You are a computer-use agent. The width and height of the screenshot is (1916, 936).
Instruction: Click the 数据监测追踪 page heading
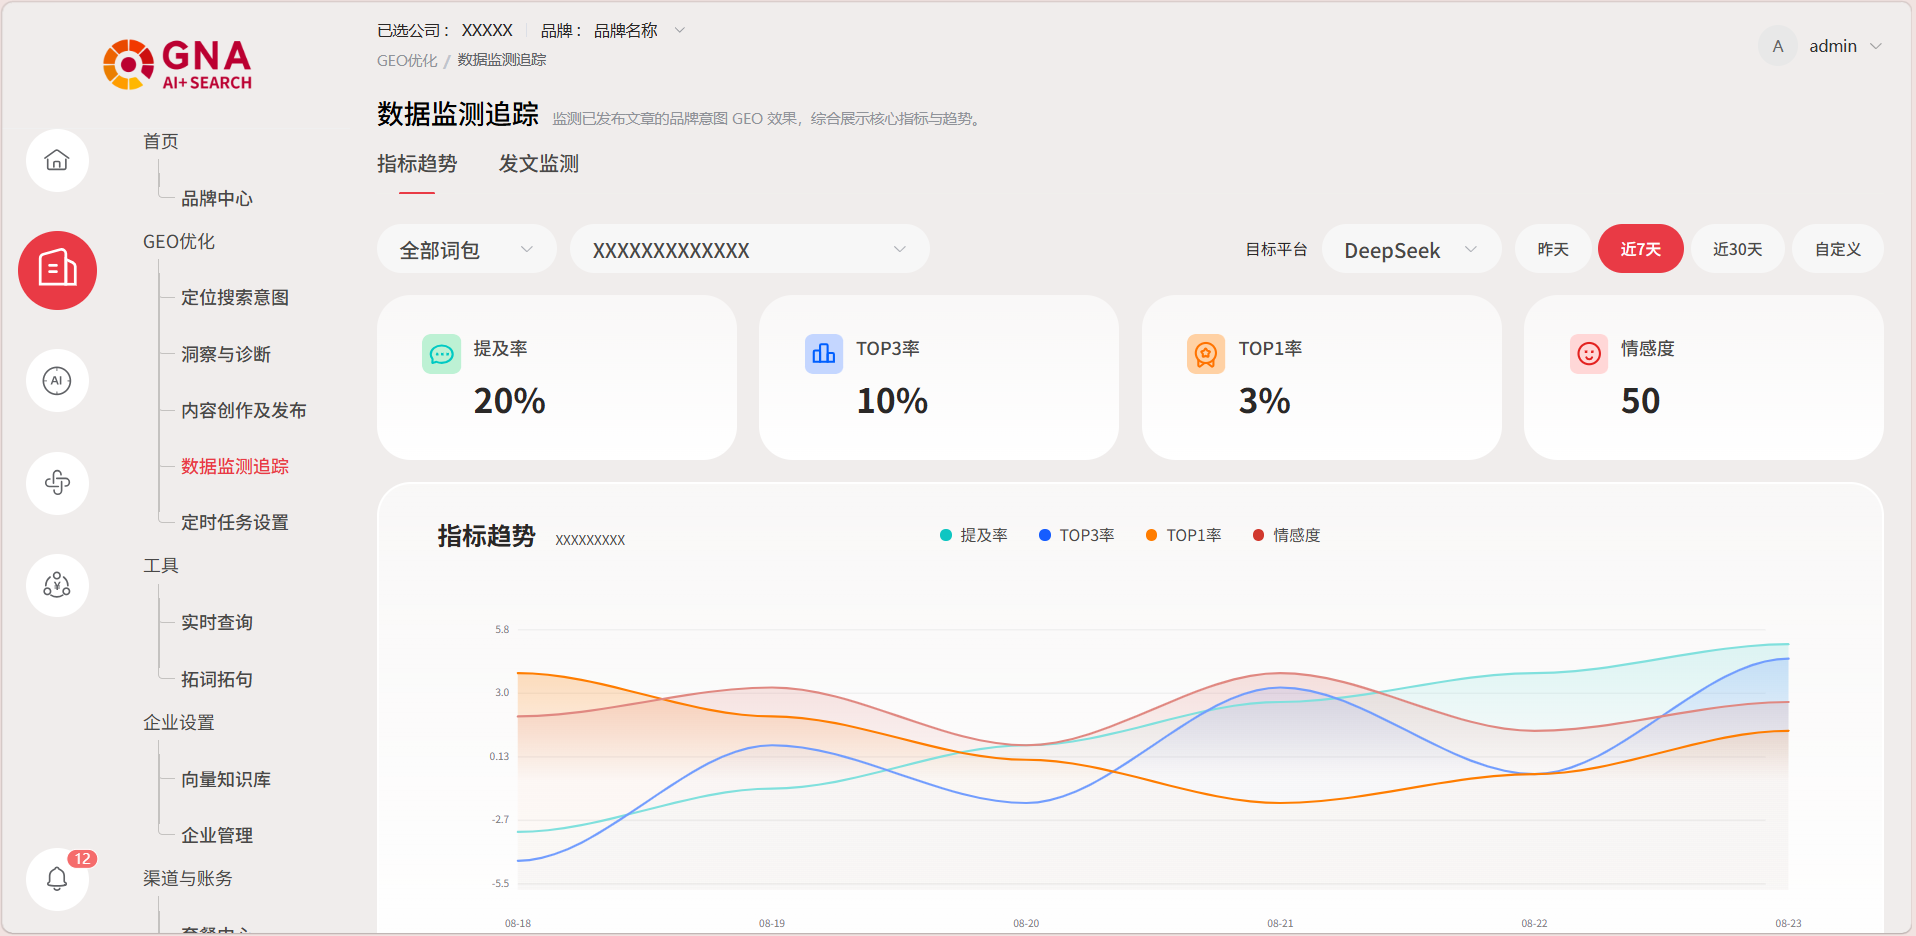coord(458,114)
